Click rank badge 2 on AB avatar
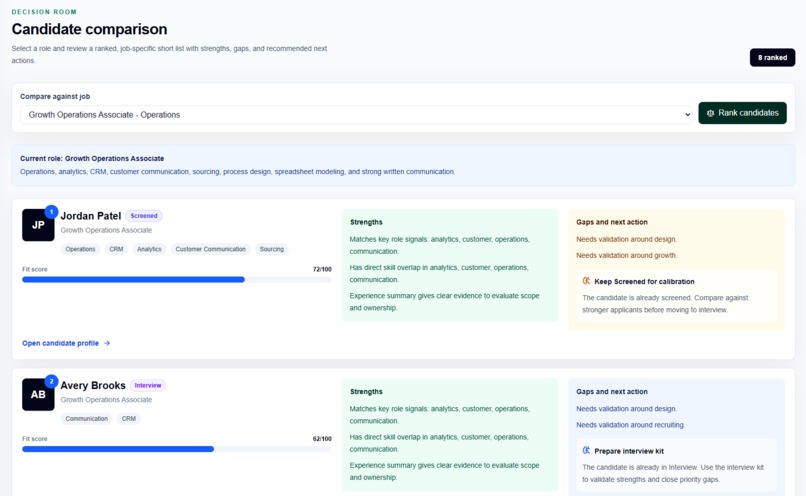806x496 pixels. click(x=51, y=381)
